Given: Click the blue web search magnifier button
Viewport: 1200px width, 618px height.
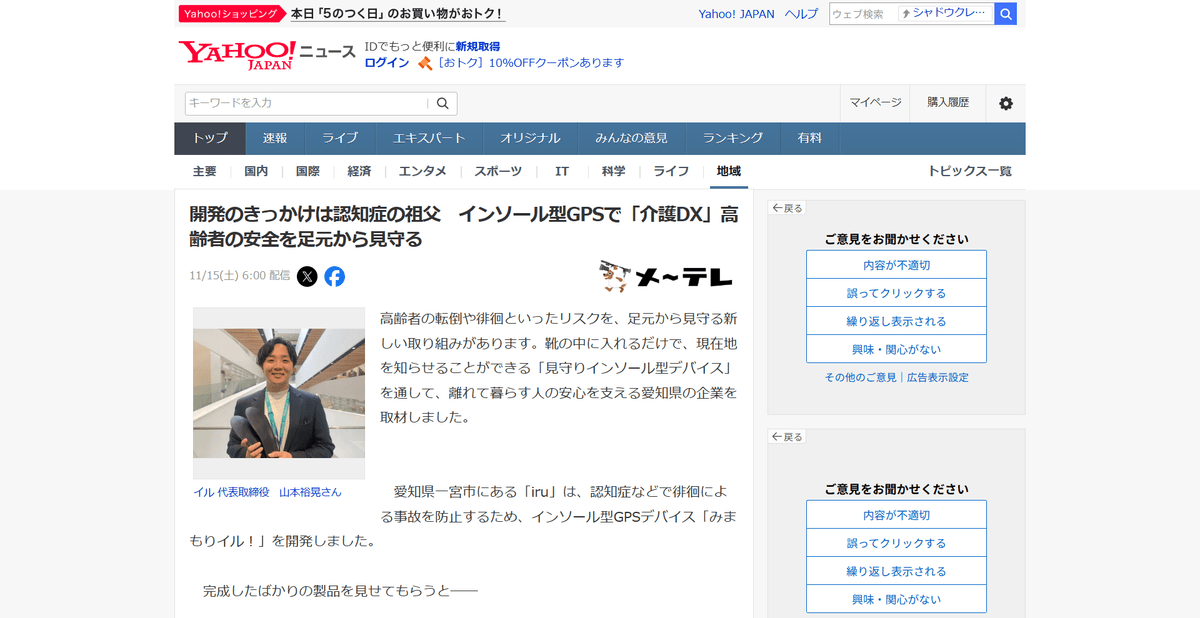Looking at the screenshot, I should click(1006, 14).
